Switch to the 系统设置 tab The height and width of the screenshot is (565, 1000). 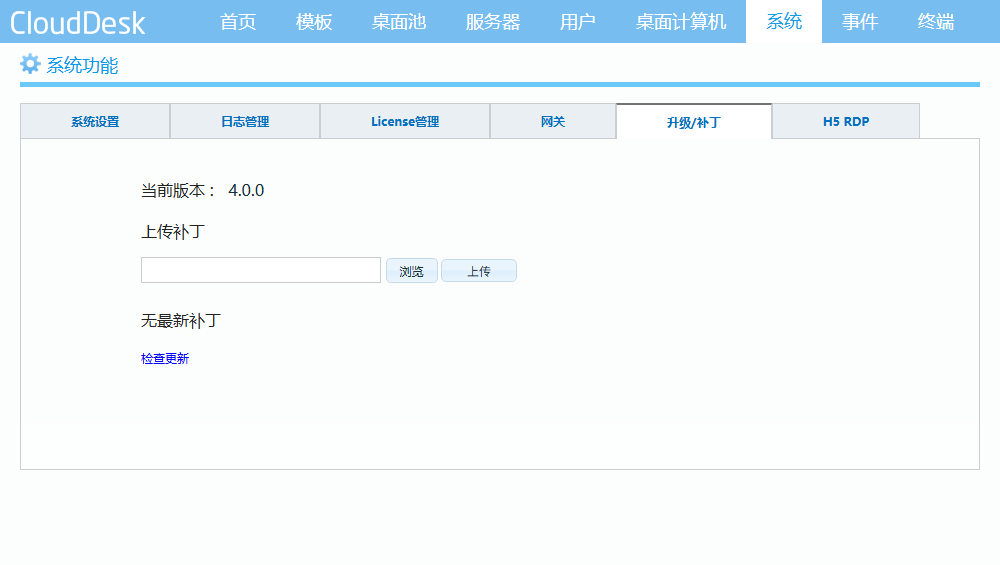(95, 121)
